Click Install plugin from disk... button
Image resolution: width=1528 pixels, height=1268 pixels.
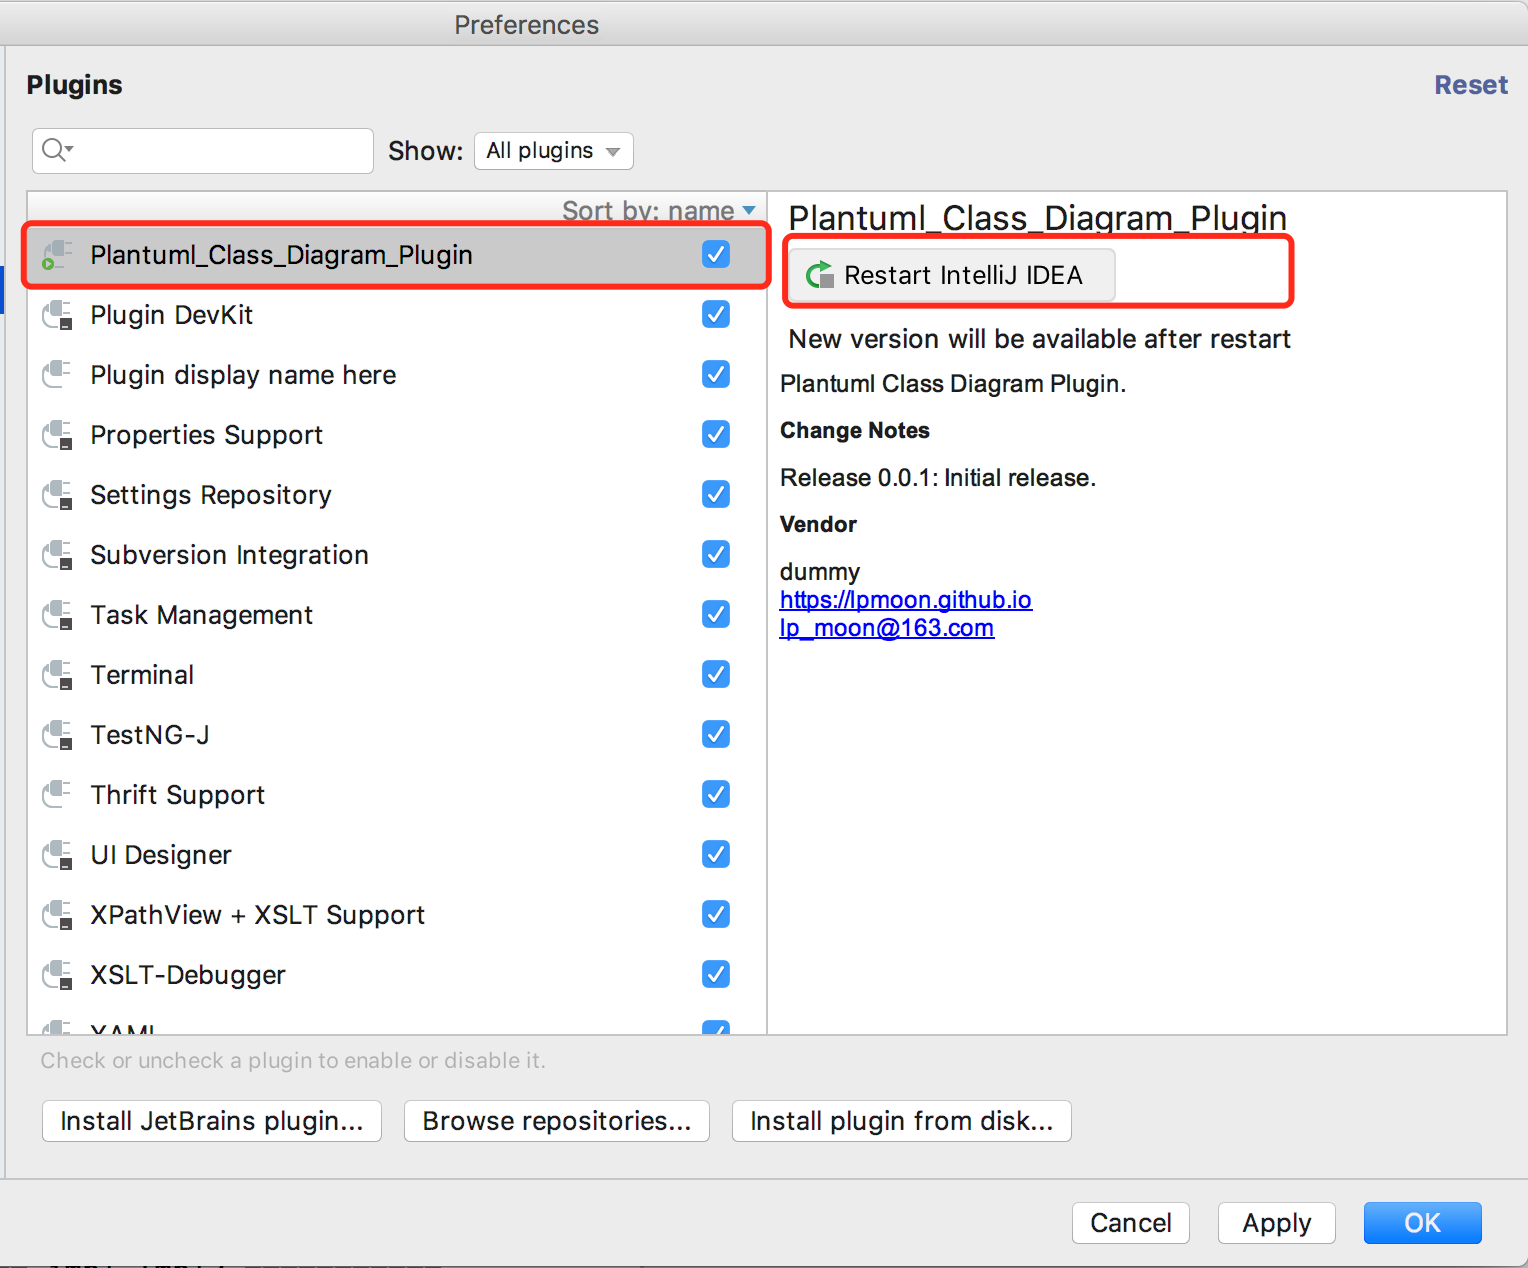point(902,1121)
